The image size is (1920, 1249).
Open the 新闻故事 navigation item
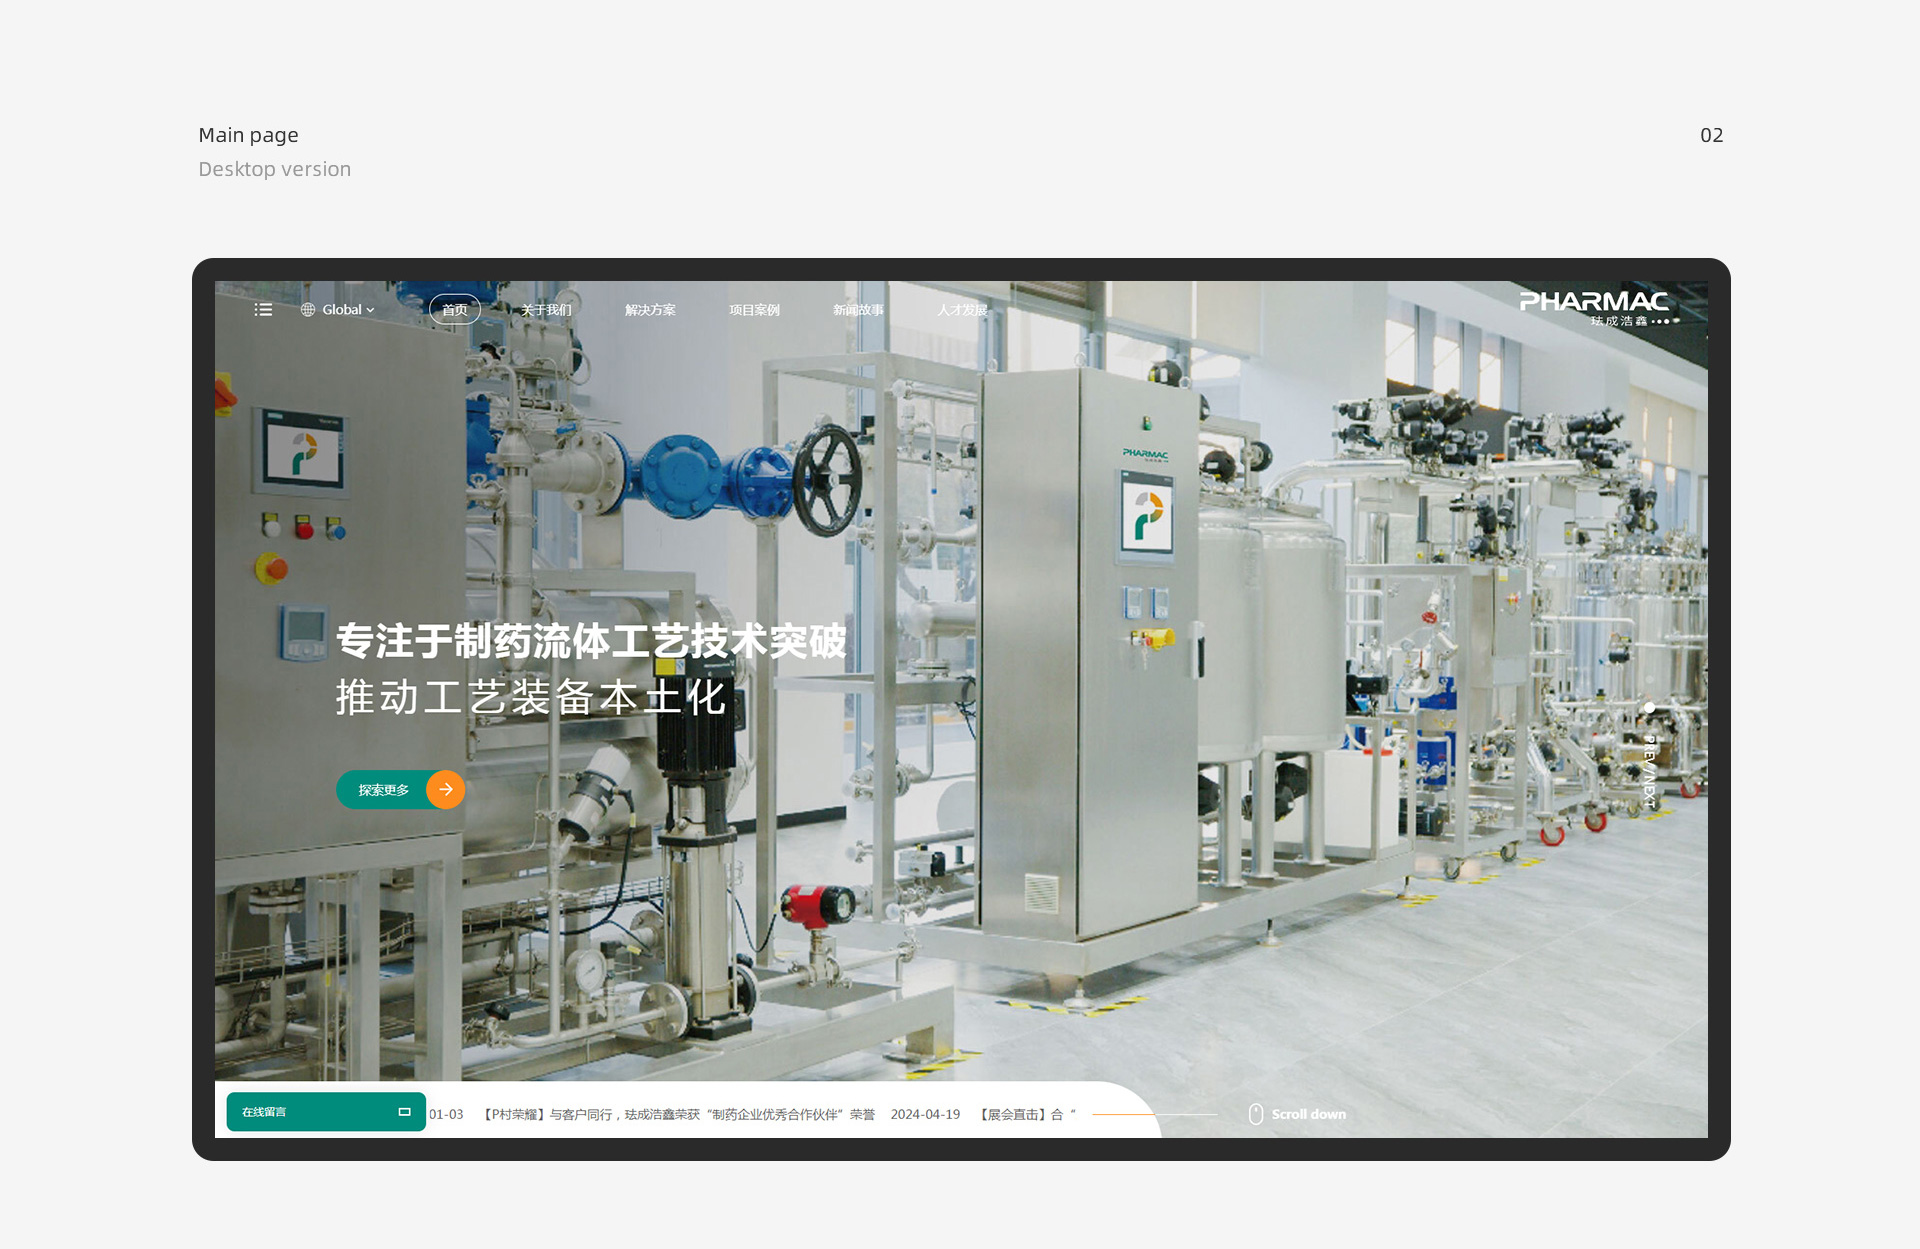click(858, 310)
